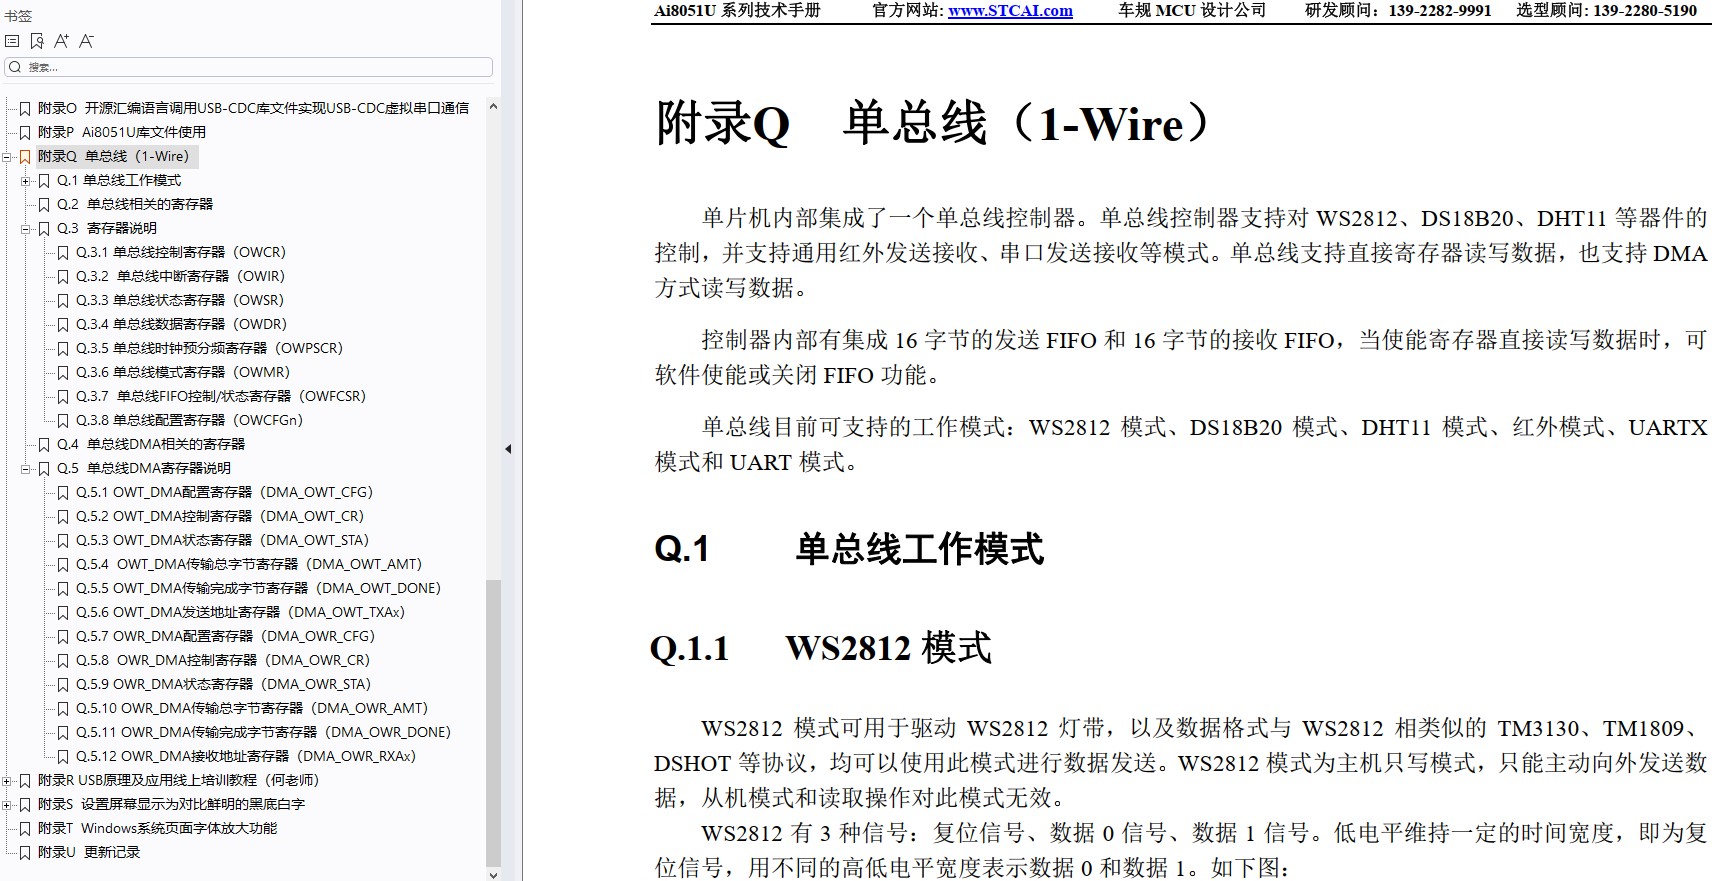Select Q.1 单总线工作模式 bookmark
Image resolution: width=1721 pixels, height=881 pixels.
[119, 180]
